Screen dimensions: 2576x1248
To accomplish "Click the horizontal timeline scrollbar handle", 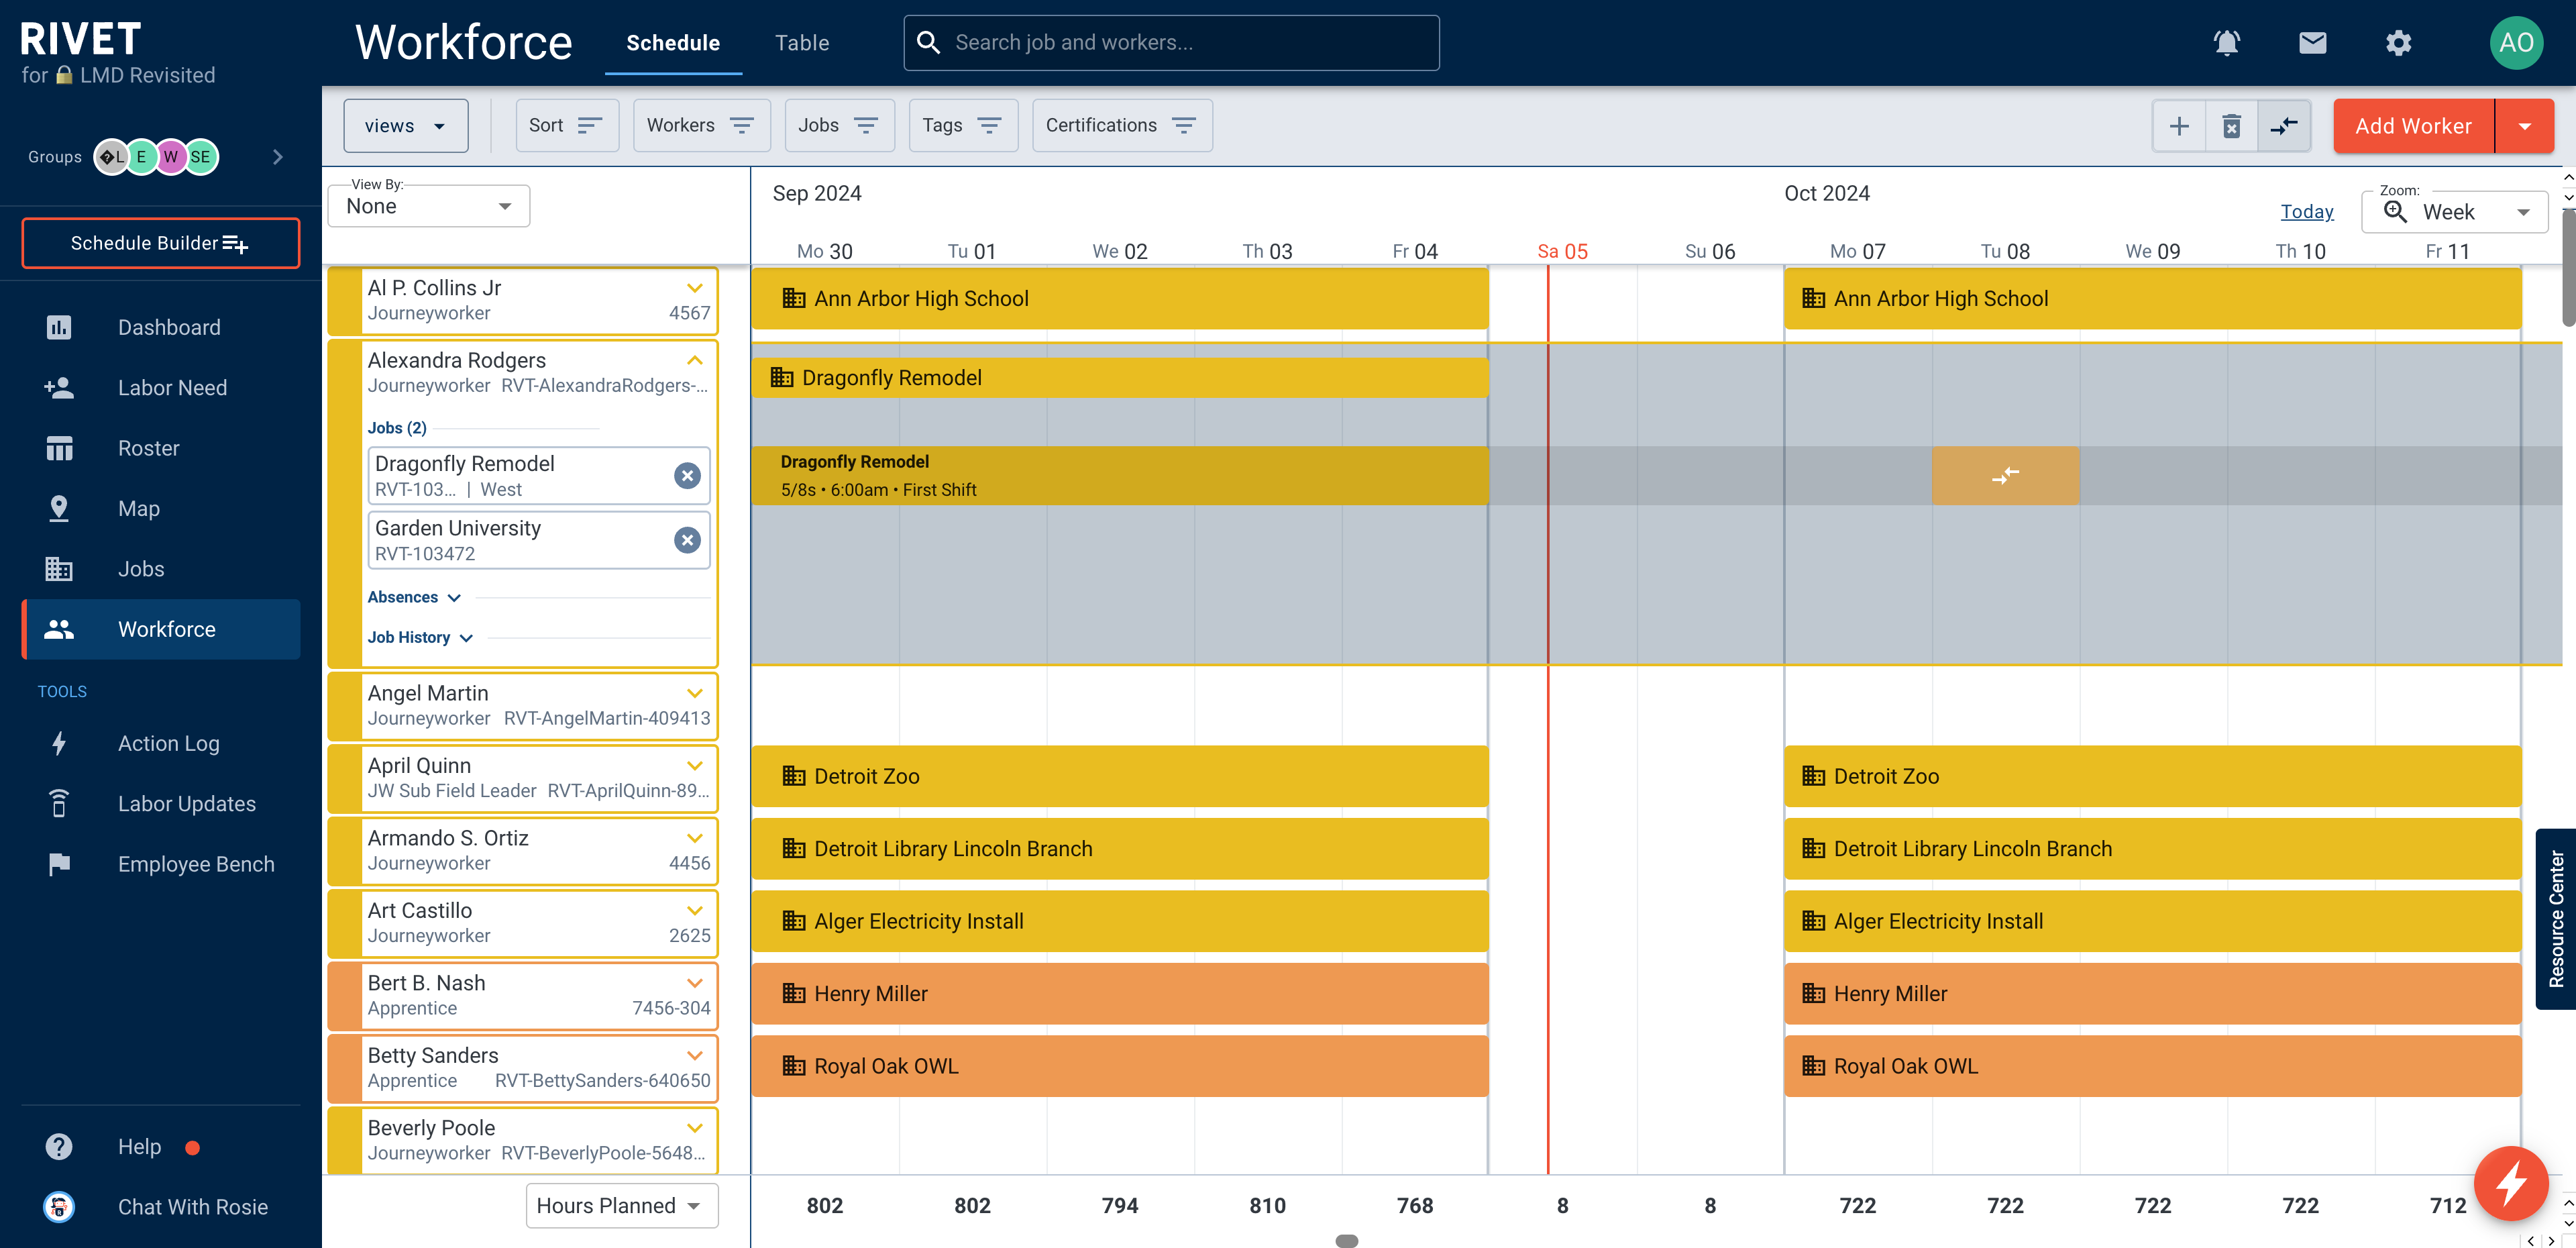I will click(1346, 1241).
